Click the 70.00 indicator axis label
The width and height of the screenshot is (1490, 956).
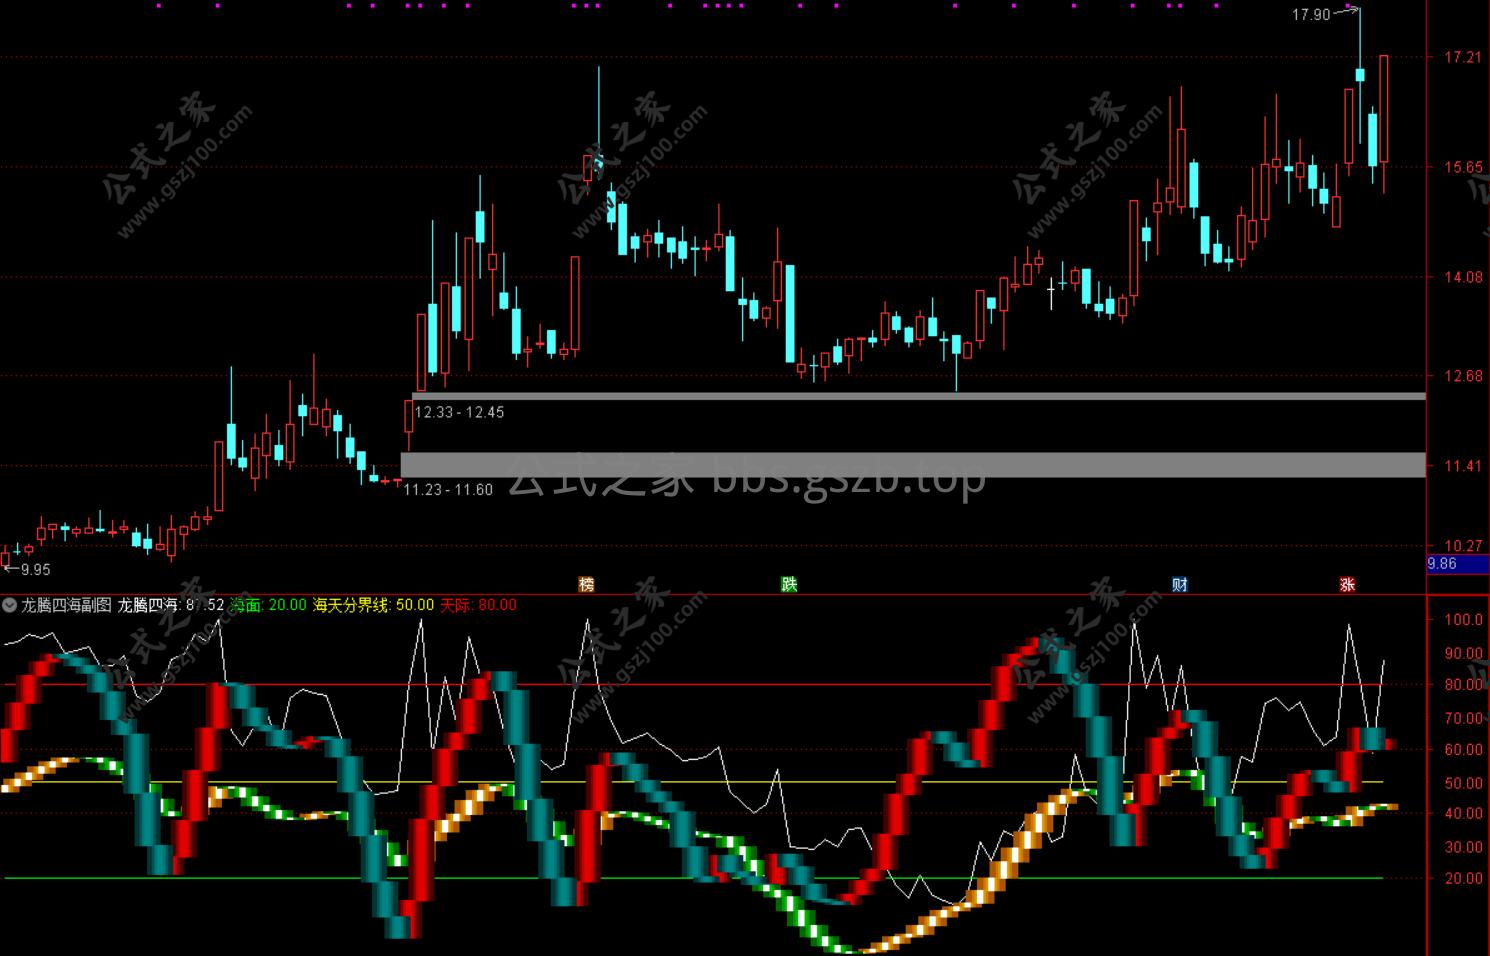point(1463,718)
